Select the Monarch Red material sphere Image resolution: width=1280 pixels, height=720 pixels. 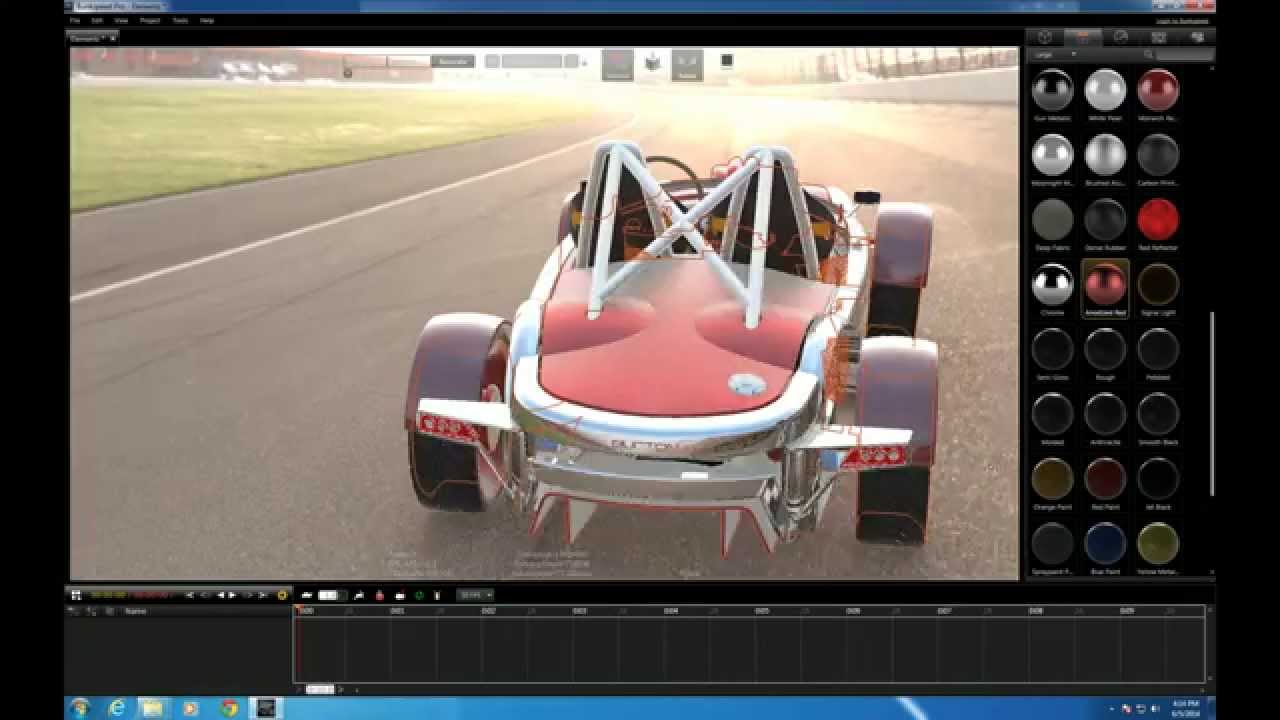coord(1158,90)
